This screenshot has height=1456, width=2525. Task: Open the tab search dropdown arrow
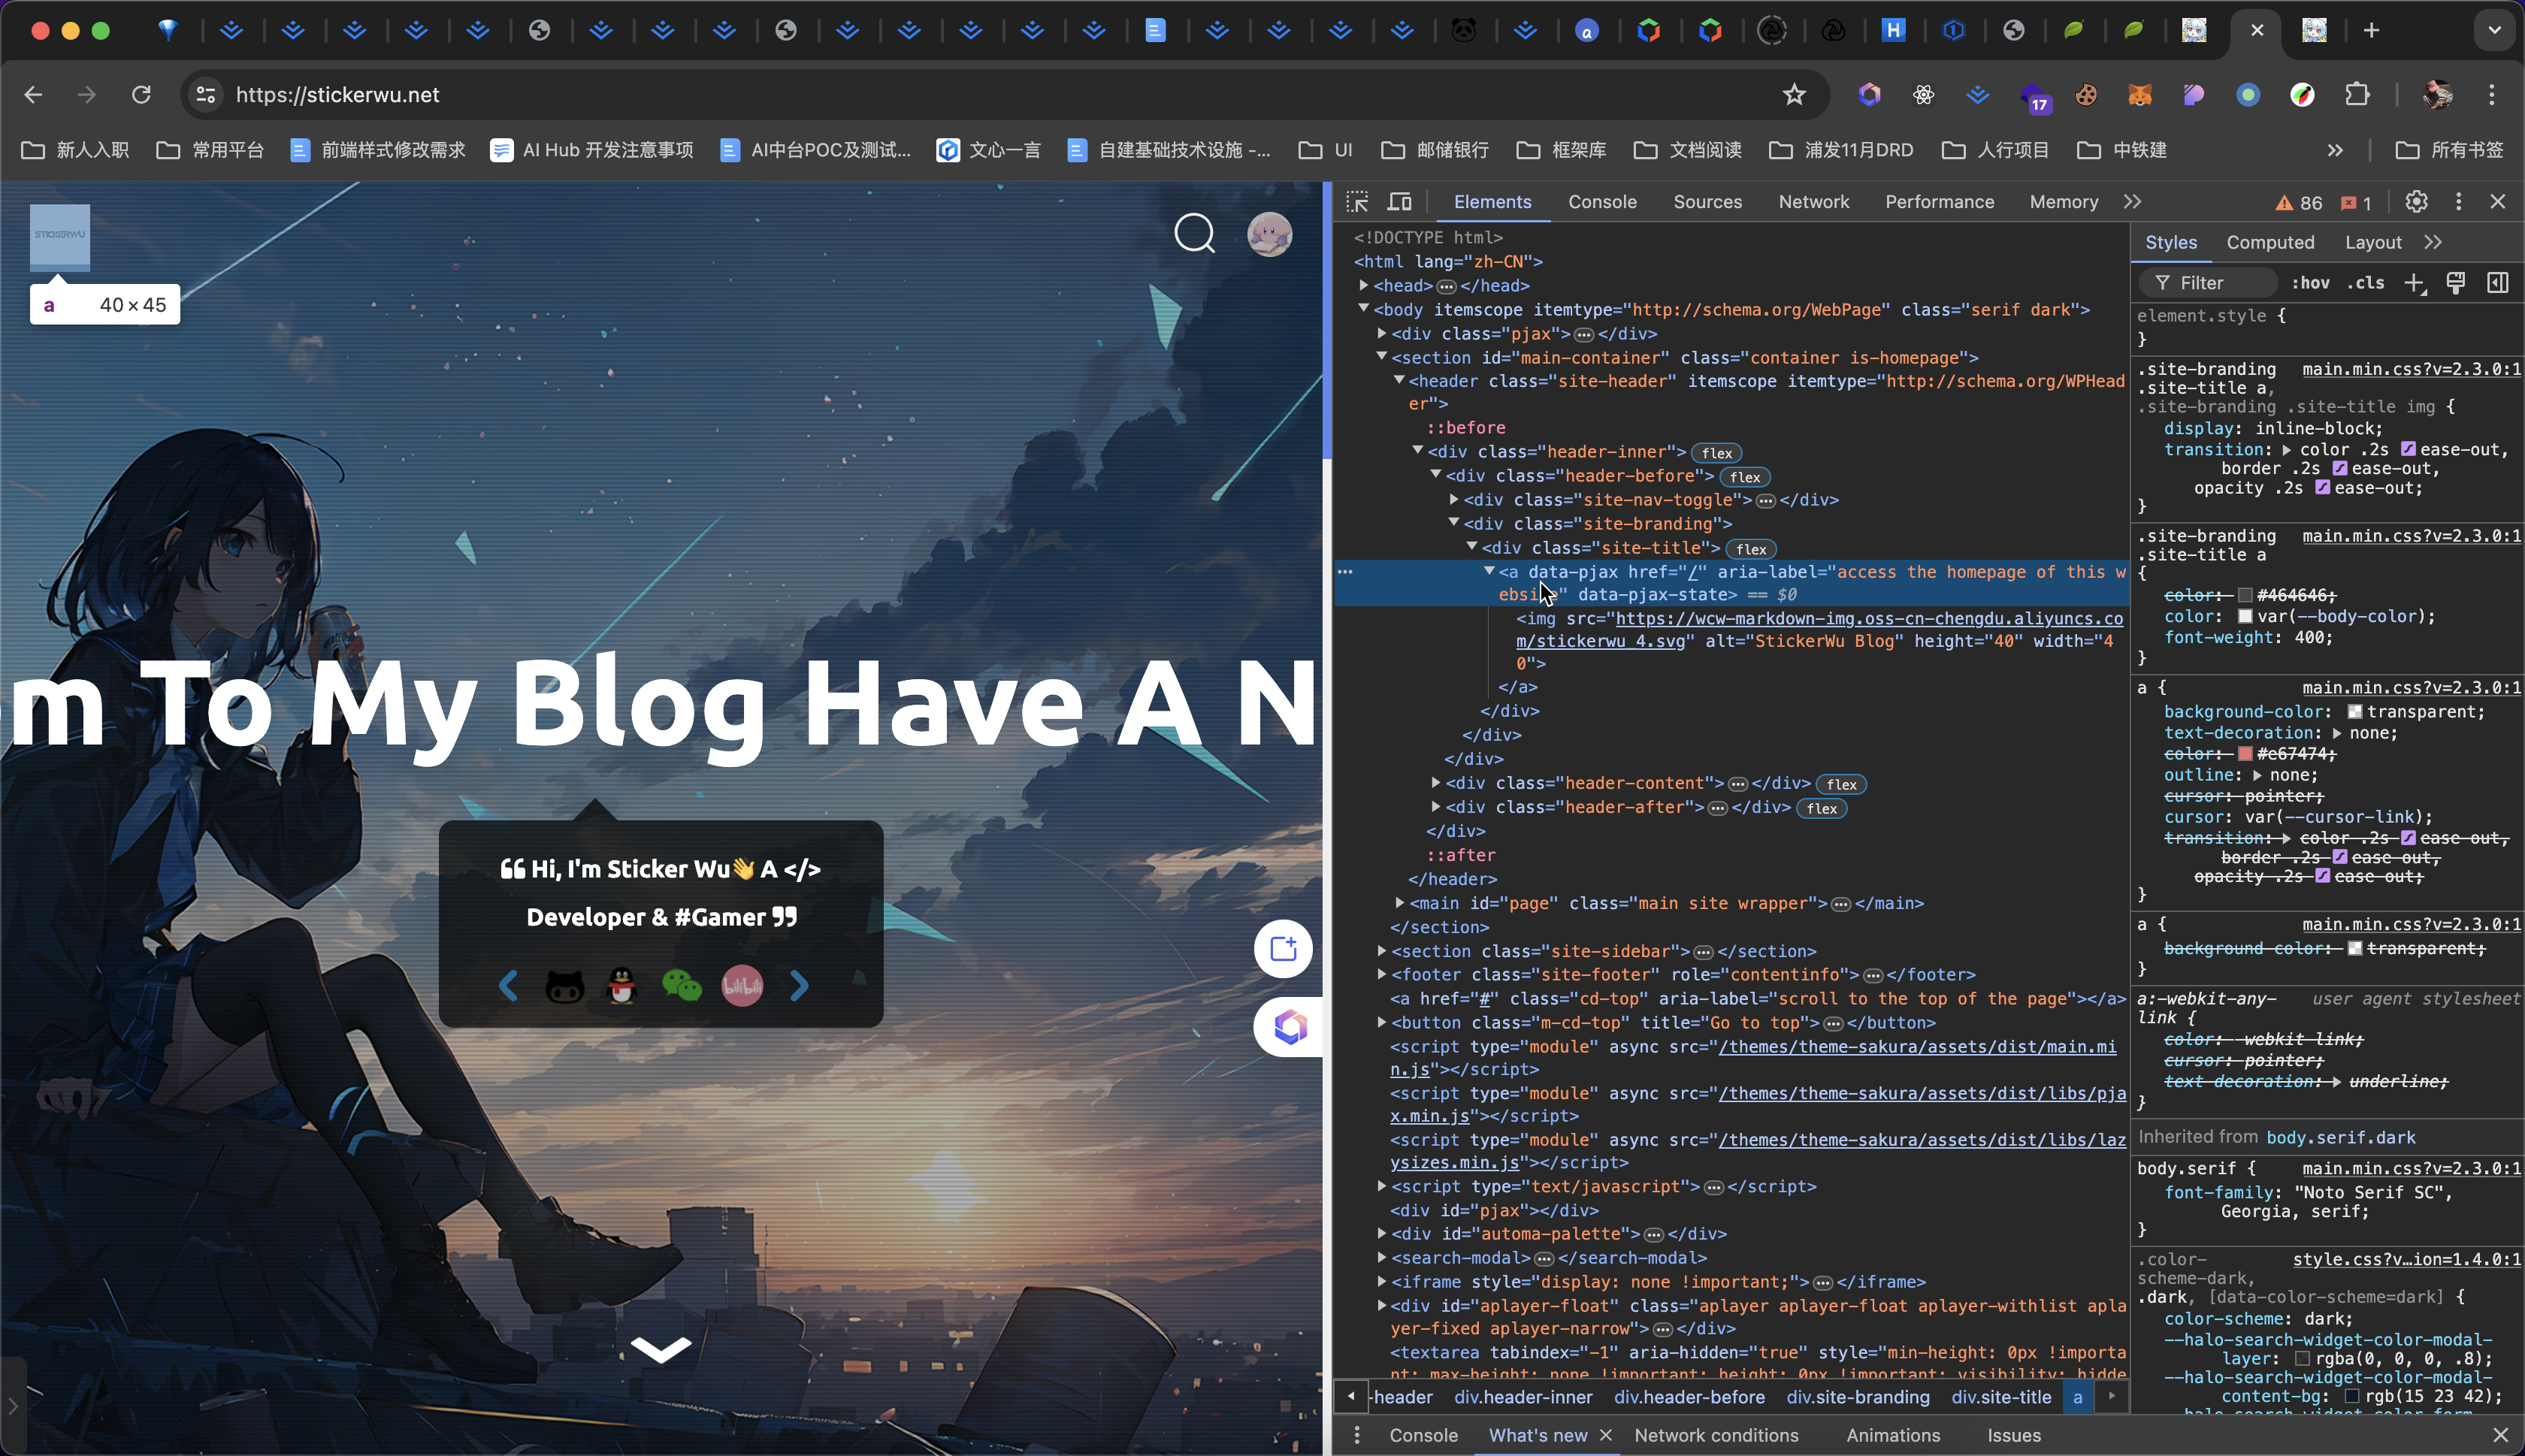pos(2494,30)
